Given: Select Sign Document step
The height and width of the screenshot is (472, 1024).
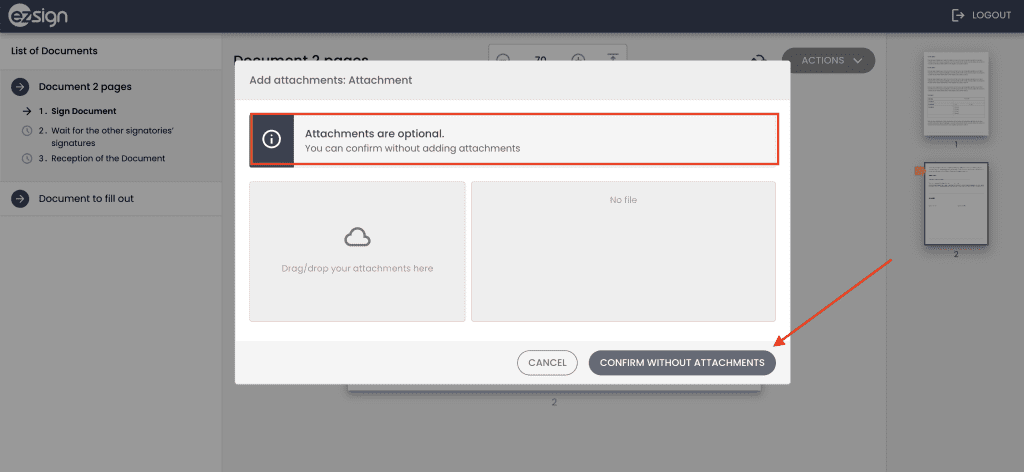Looking at the screenshot, I should tap(84, 111).
